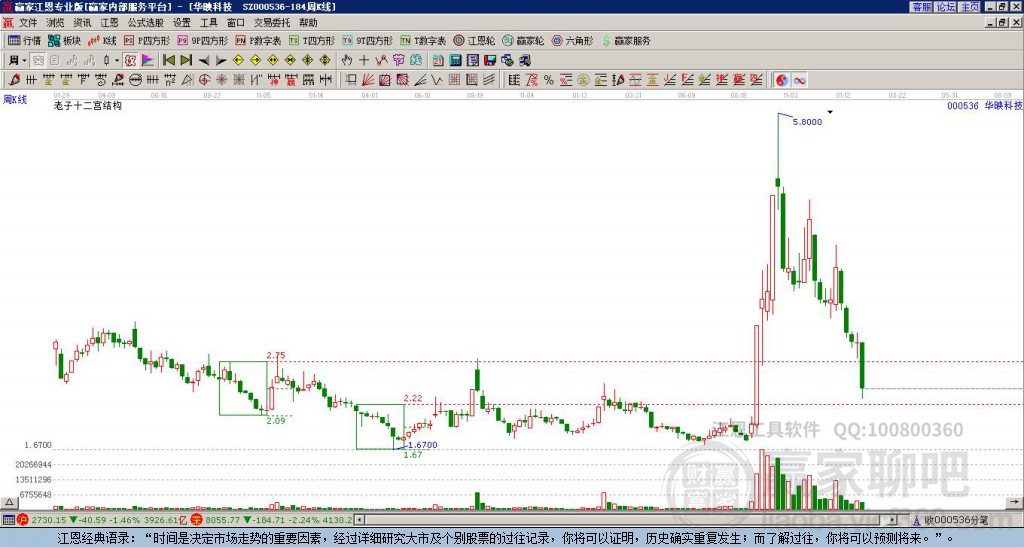Open the 窗口 menu
Viewport: 1024px width, 548px height.
coord(236,23)
